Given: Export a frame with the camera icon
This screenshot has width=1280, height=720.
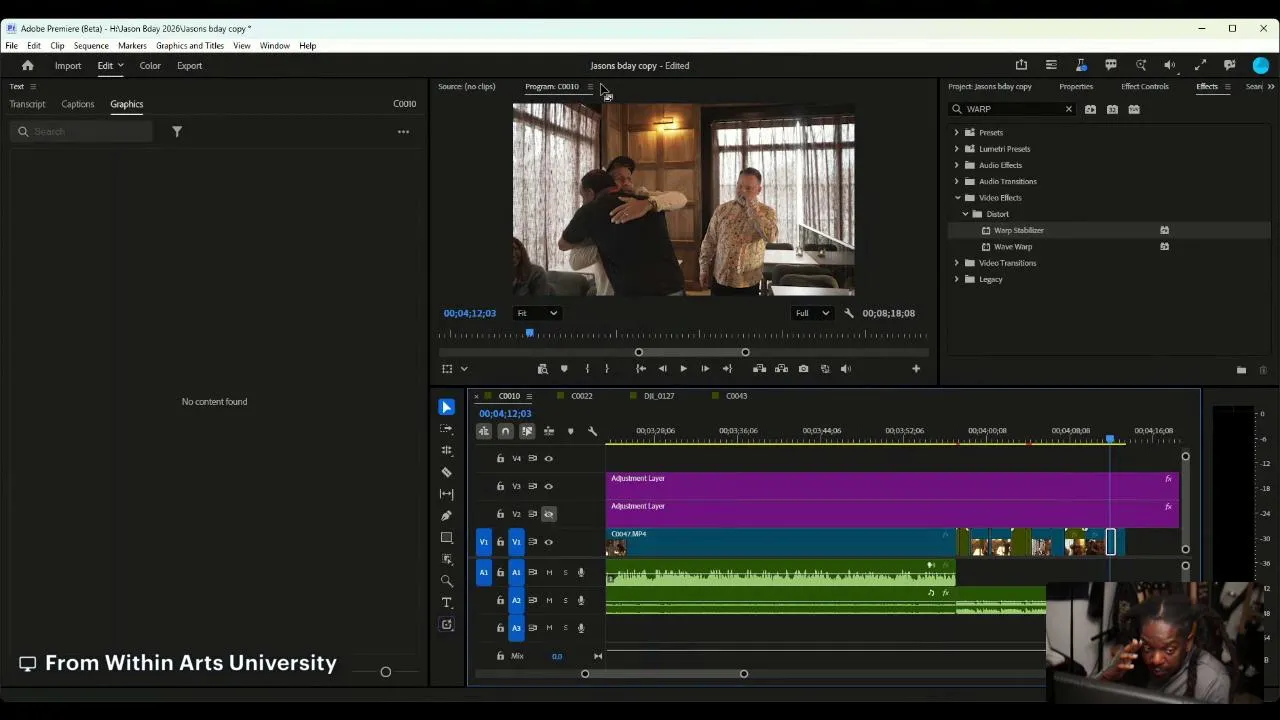Looking at the screenshot, I should (x=803, y=369).
